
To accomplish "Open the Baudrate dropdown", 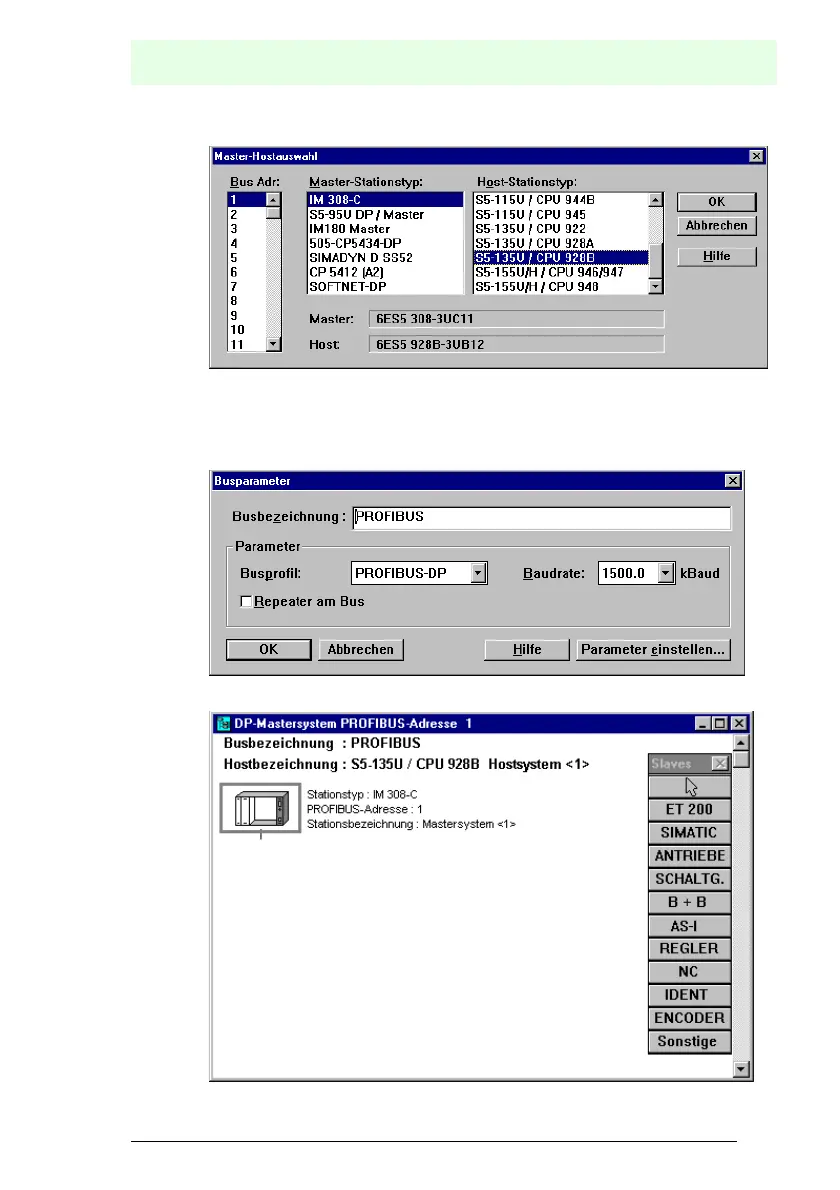I will [665, 573].
